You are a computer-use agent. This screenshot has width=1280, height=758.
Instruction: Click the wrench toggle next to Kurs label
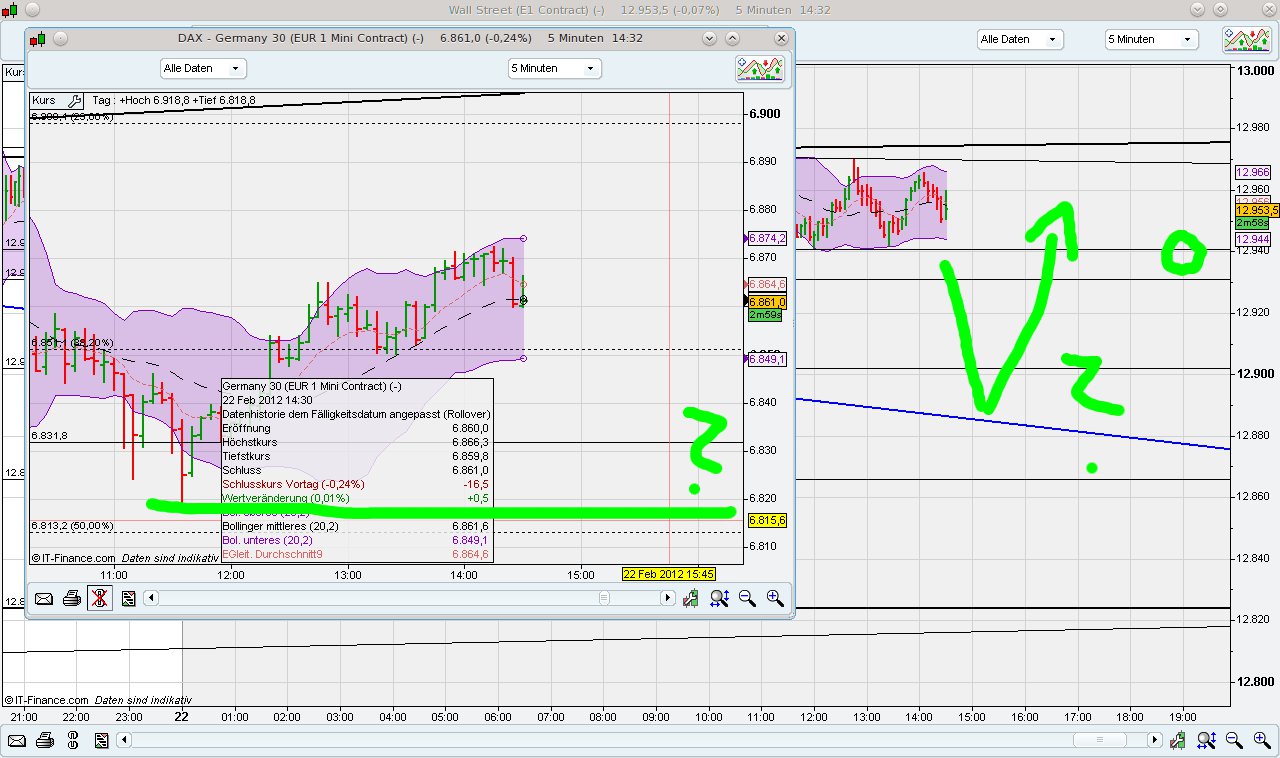click(x=73, y=100)
